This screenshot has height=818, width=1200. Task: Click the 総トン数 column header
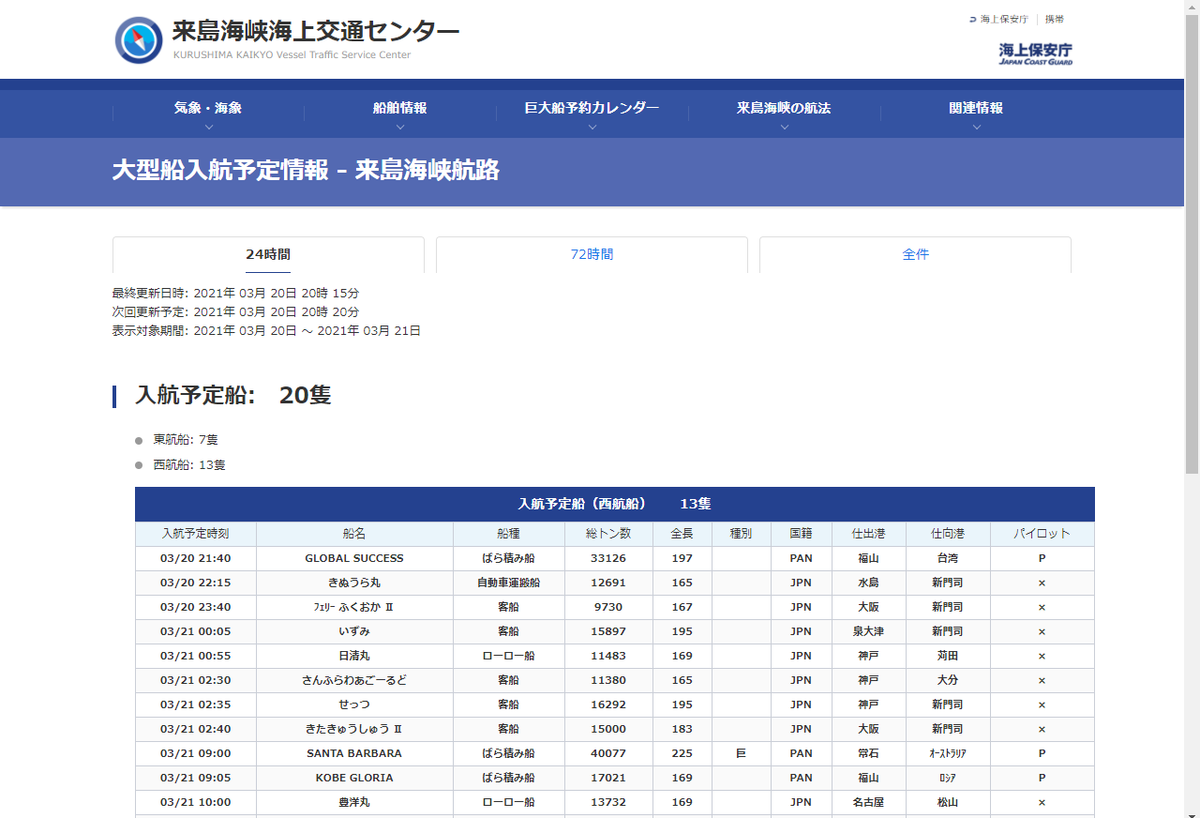point(608,534)
